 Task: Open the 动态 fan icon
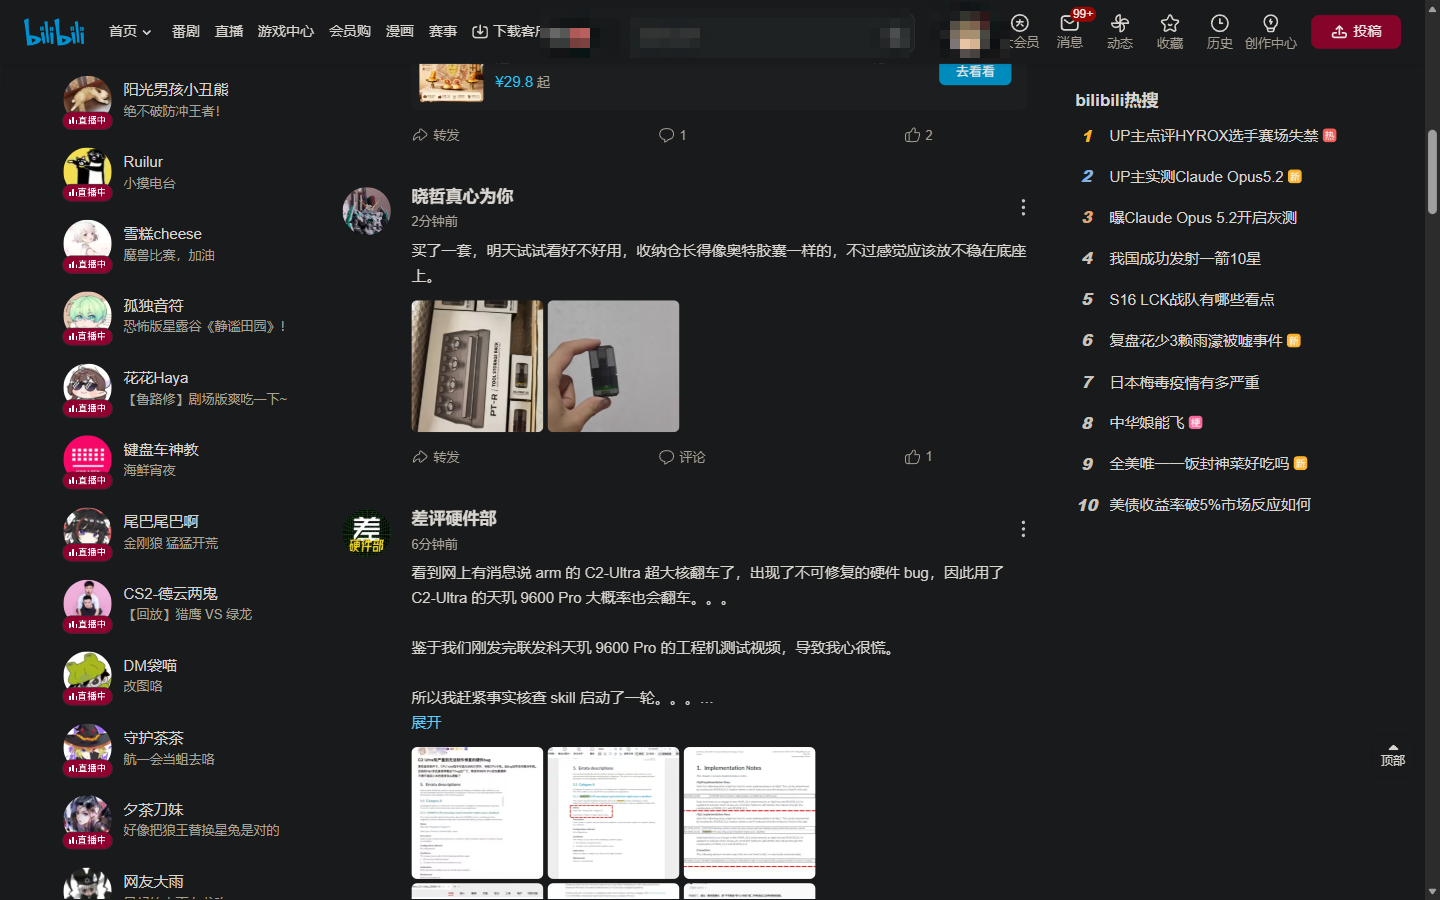click(1120, 23)
